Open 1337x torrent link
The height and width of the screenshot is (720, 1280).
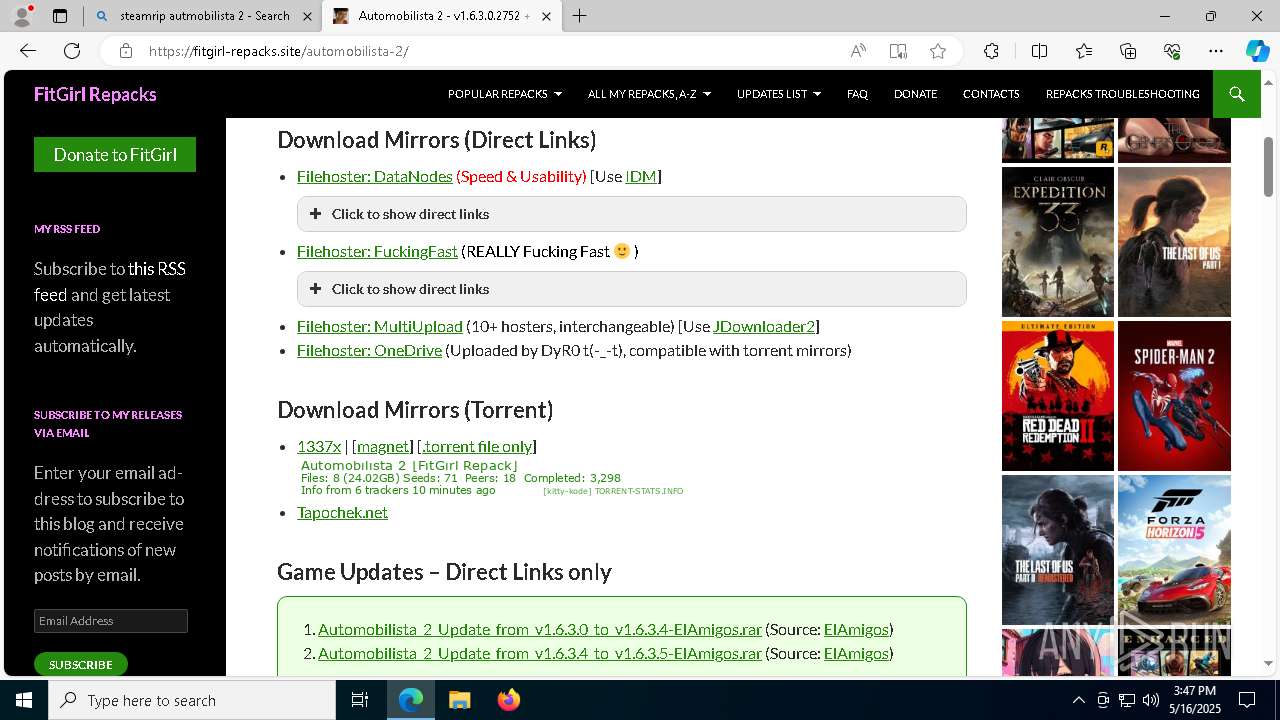tap(319, 446)
